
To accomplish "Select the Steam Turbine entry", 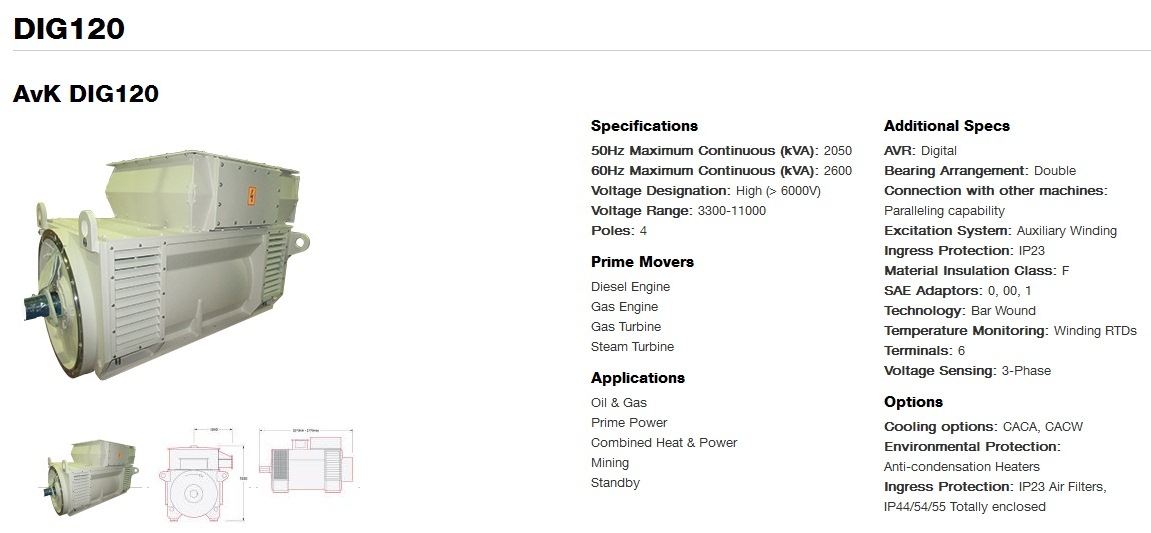I will pos(632,347).
